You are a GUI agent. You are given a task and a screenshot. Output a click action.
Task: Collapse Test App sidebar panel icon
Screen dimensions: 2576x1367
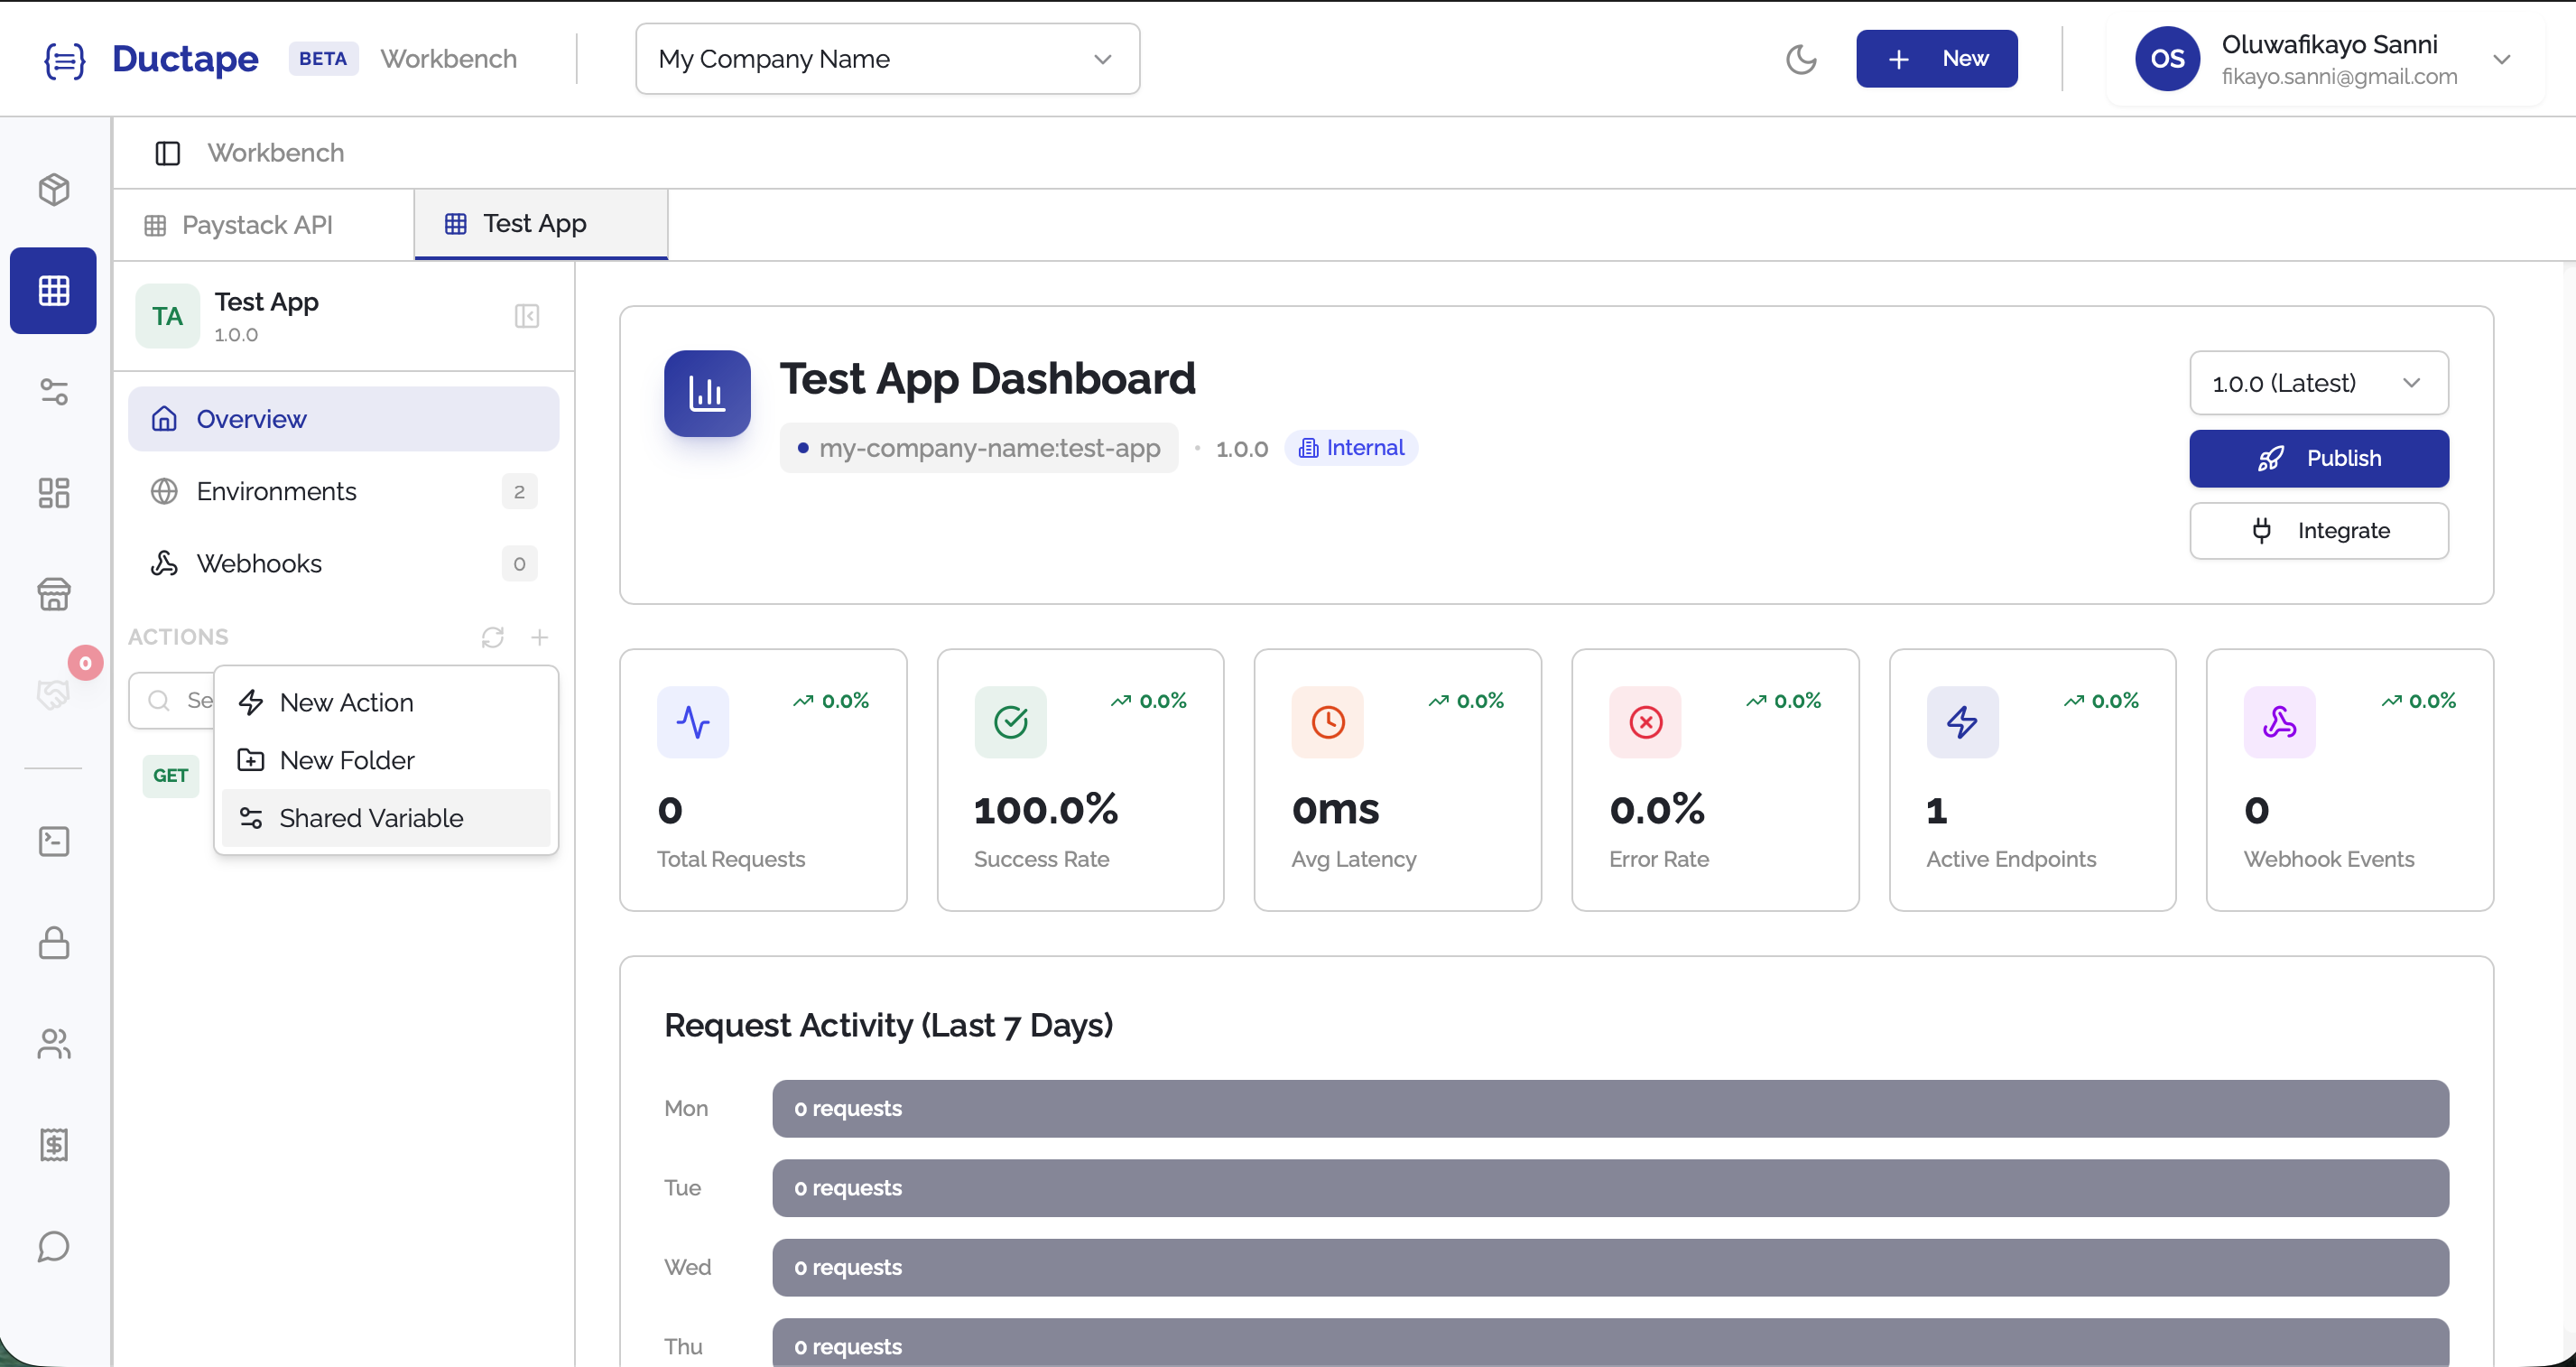[527, 317]
